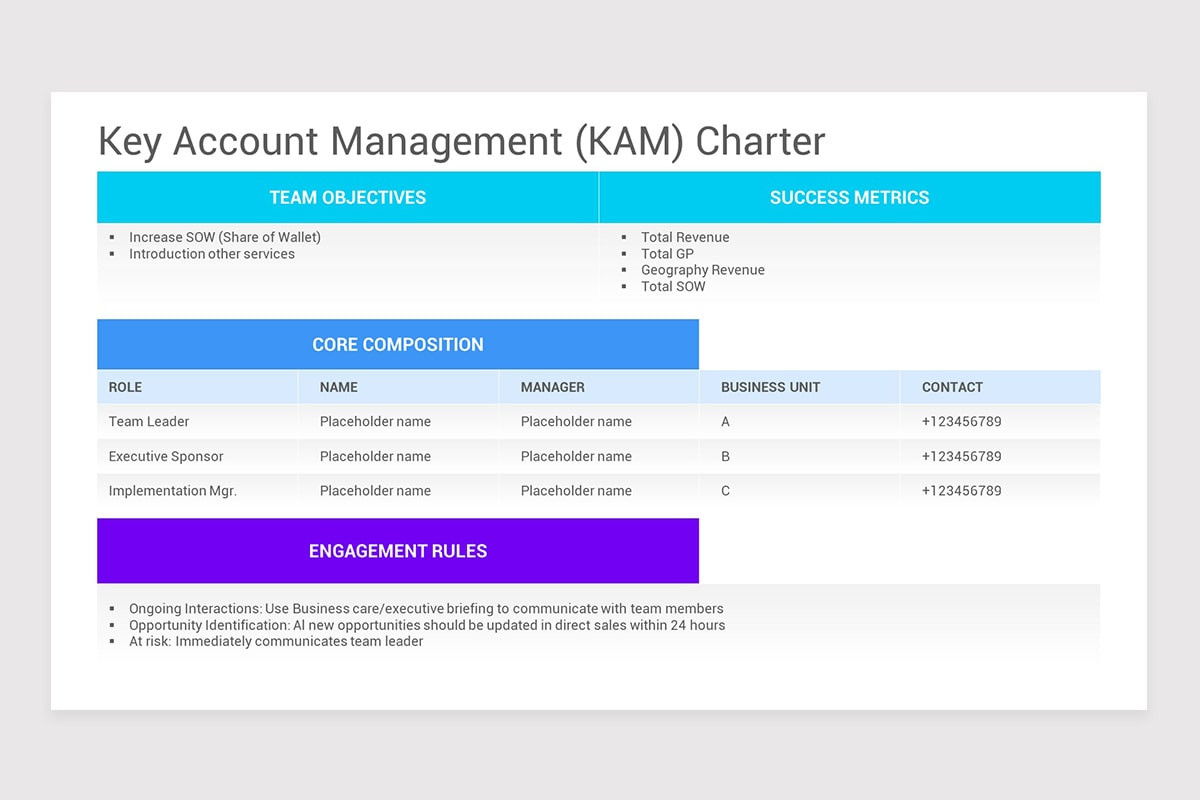Select the "+123456789" contact in Team Leader row
The width and height of the screenshot is (1200, 800).
click(x=962, y=421)
